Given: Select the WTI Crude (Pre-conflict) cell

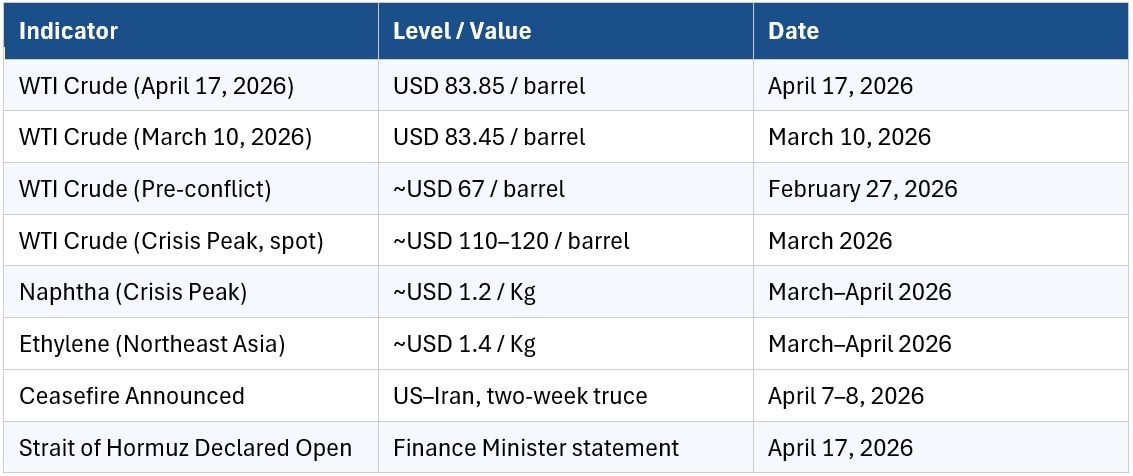Looking at the screenshot, I should tap(145, 189).
